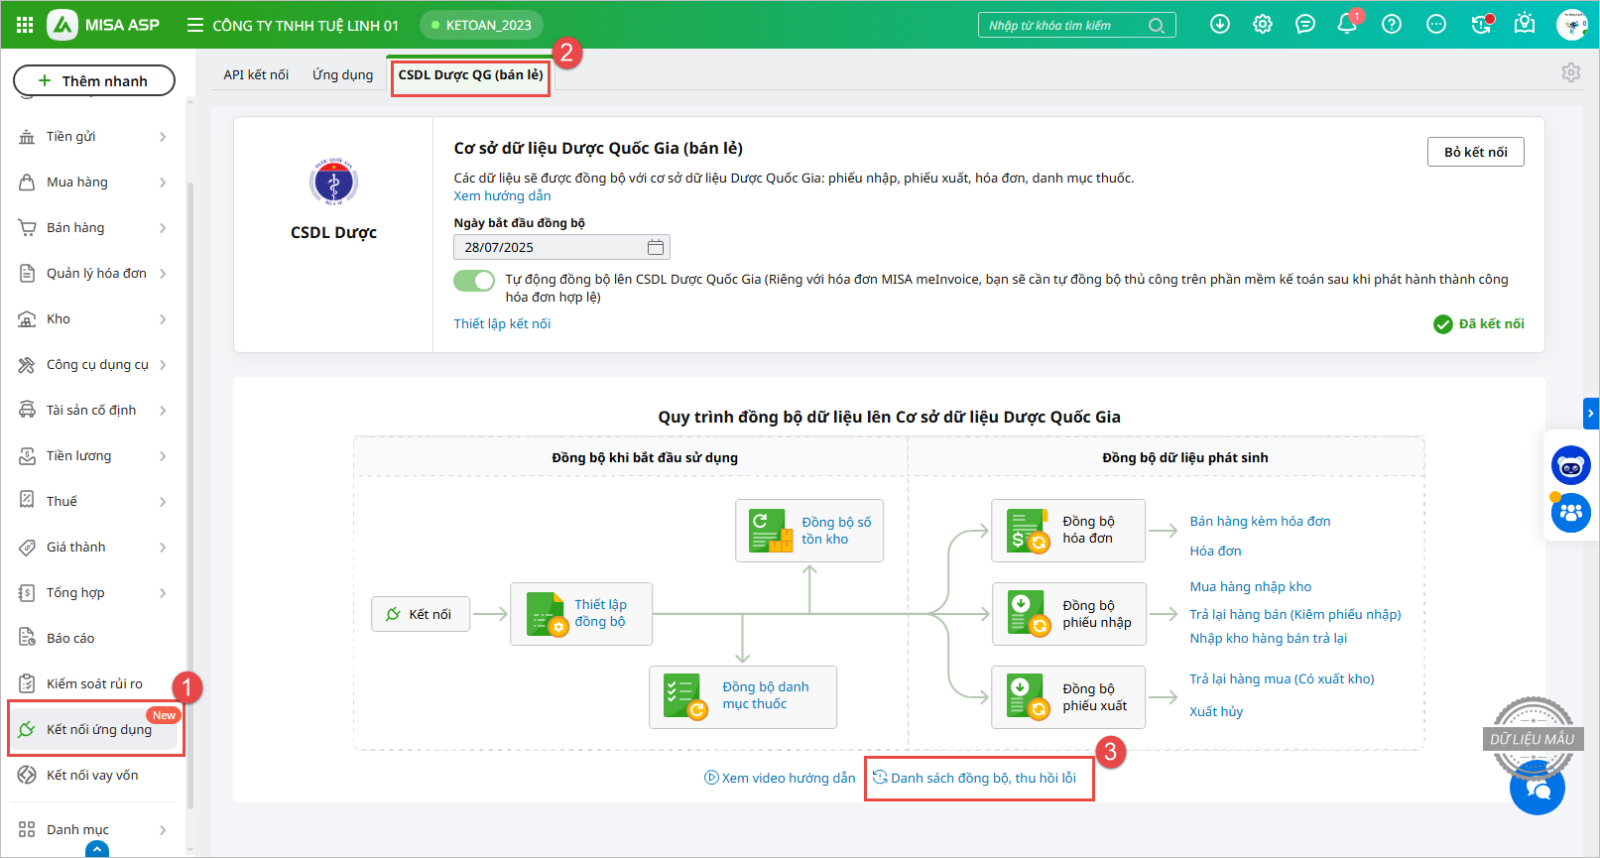Click the Đồng bộ phiếu nhập icon

(x=1028, y=614)
